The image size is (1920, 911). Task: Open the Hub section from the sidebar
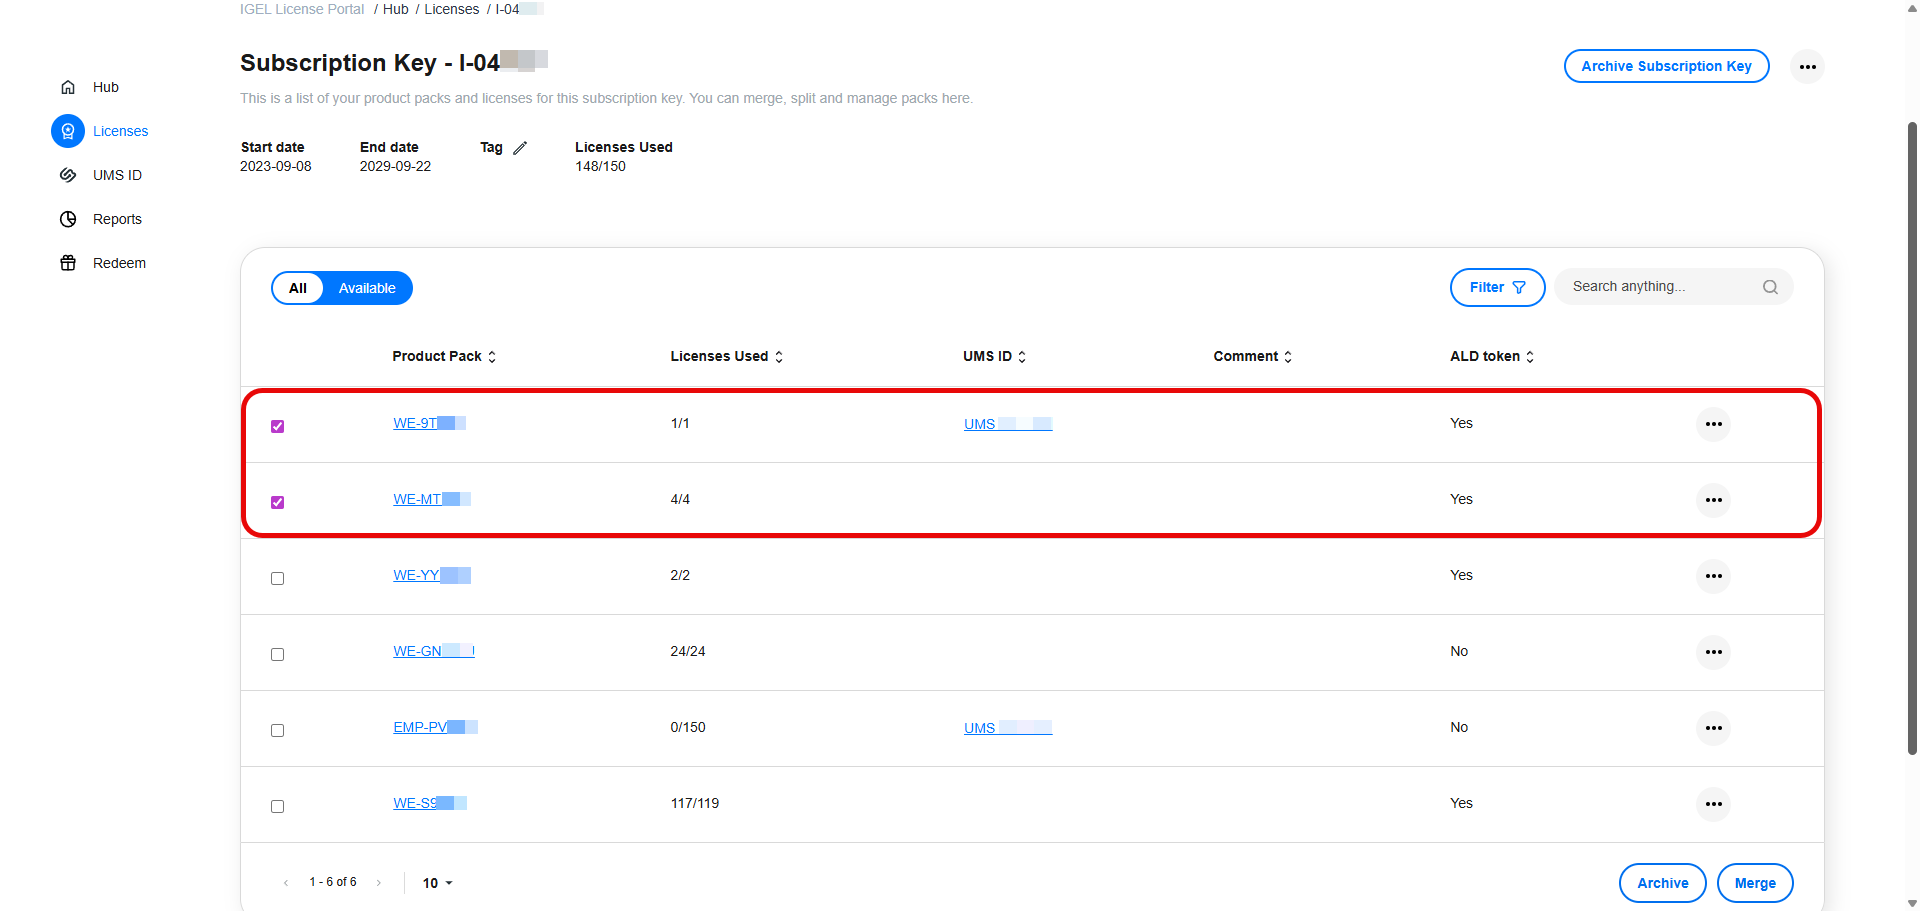68,87
